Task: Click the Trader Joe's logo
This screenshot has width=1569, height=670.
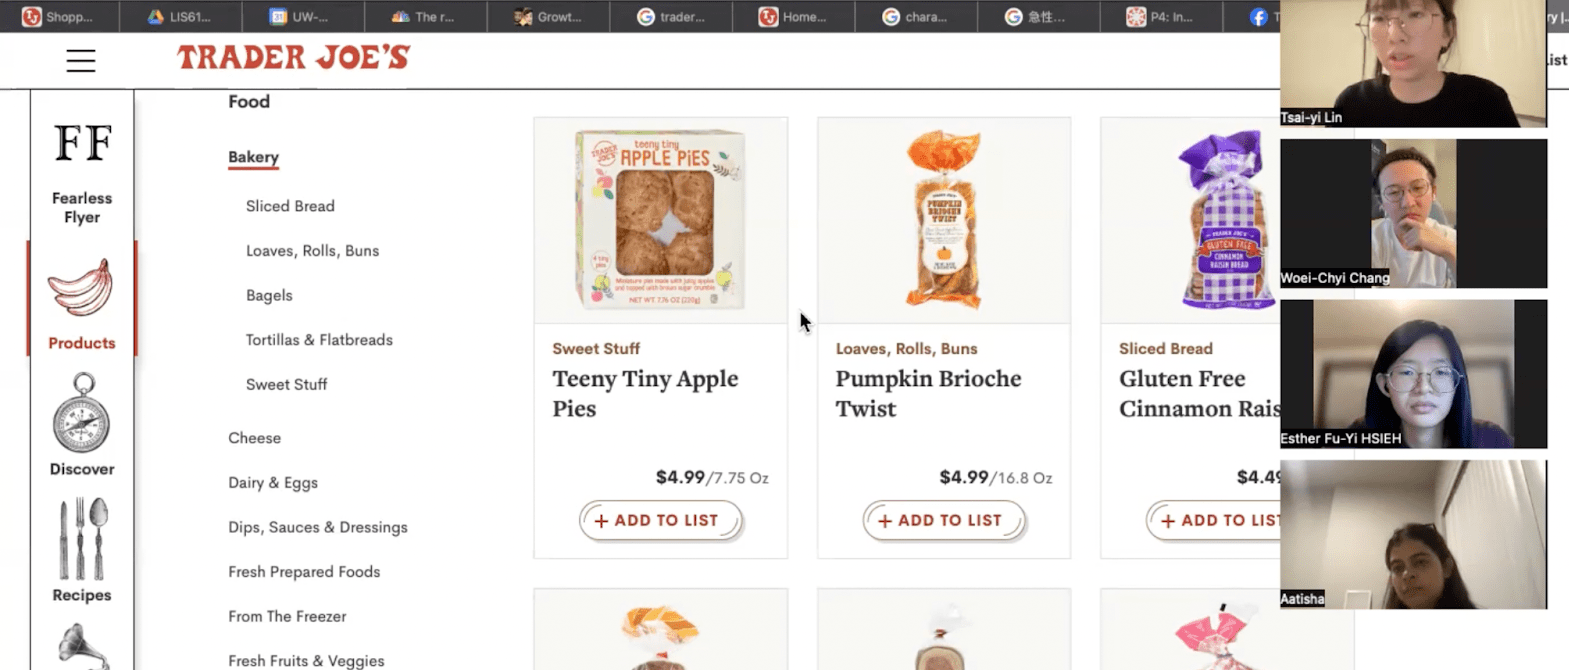Action: pos(293,58)
